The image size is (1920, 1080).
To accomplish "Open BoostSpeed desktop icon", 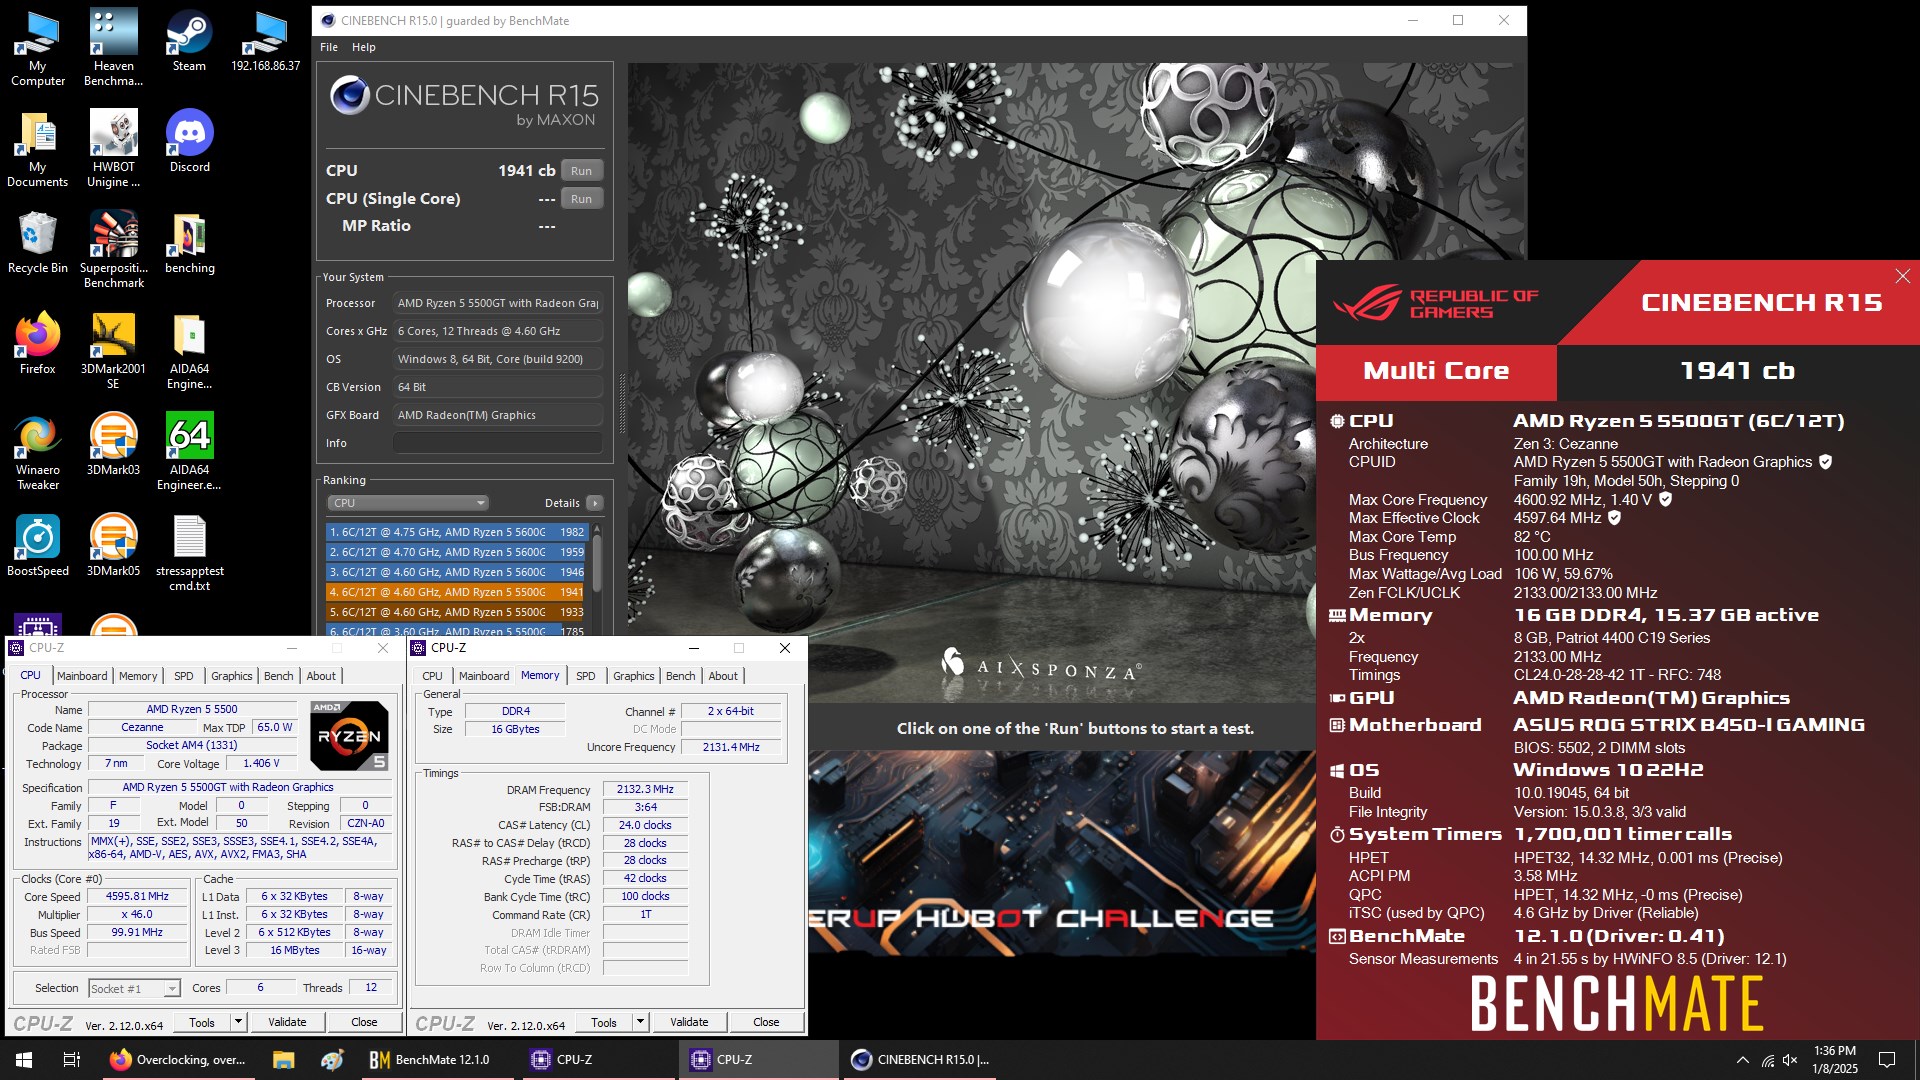I will (37, 545).
